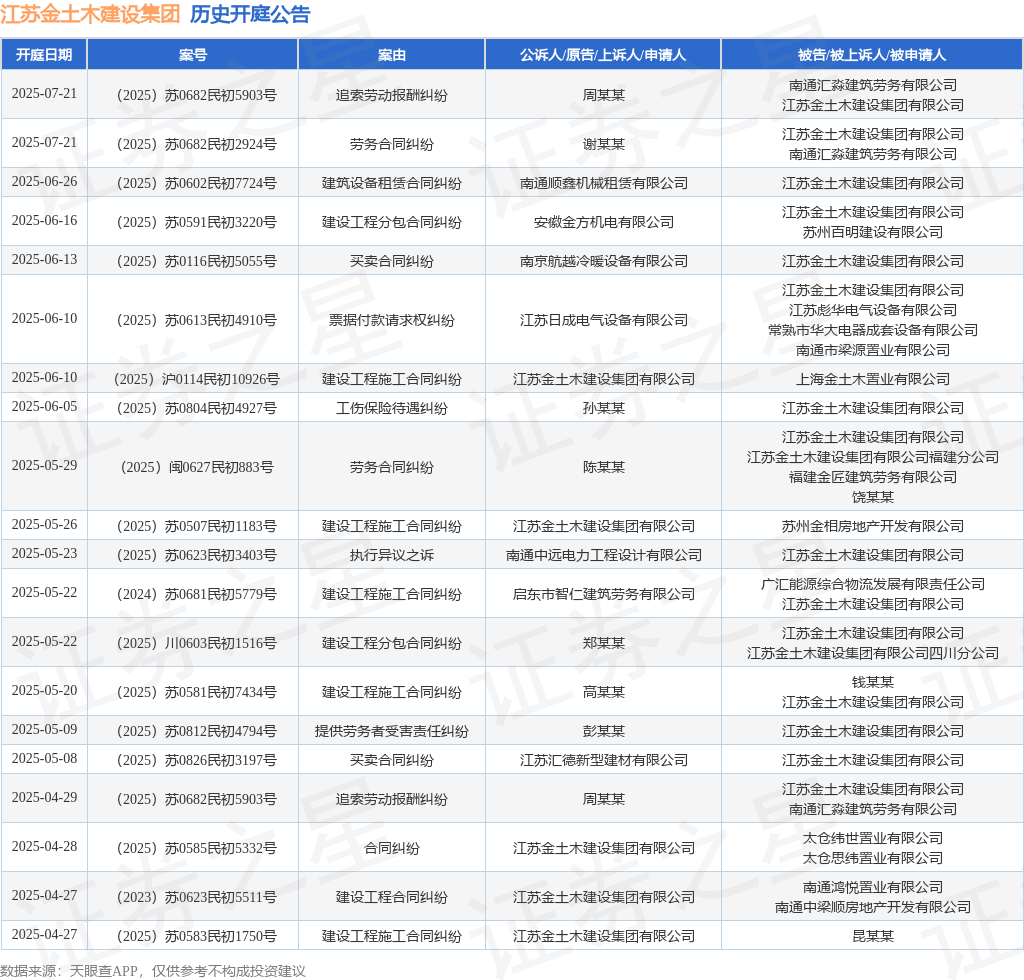Image resolution: width=1024 pixels, height=980 pixels.
Task: Select case number (2025)苏0613民初4910号
Action: pos(197,321)
